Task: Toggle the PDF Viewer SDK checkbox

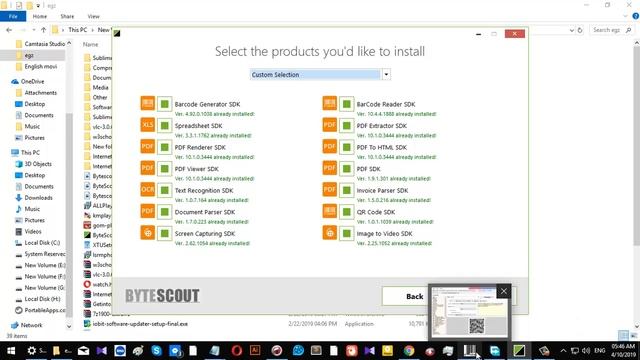Action: 164,169
